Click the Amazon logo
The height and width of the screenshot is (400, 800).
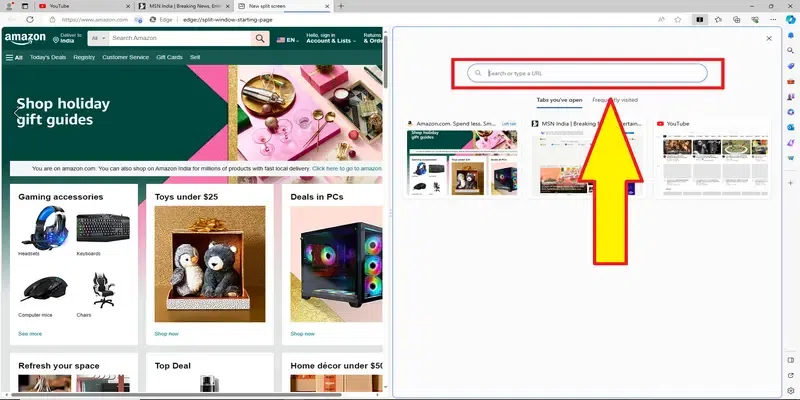[25, 39]
